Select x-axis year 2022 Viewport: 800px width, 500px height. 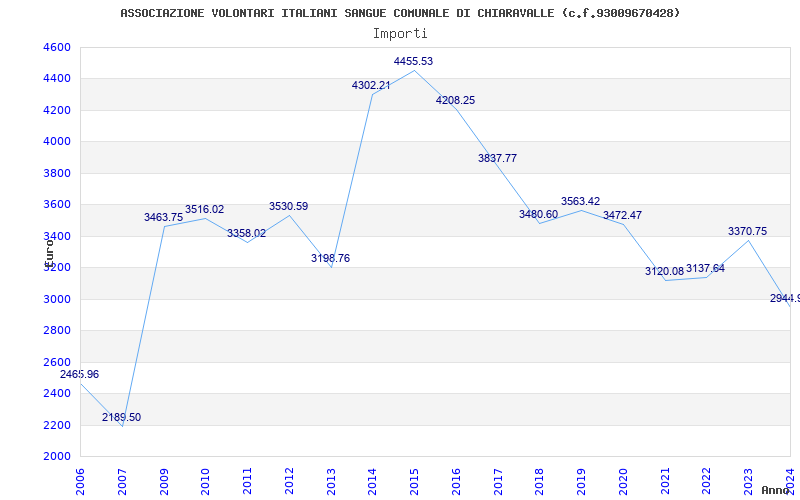coord(707,481)
